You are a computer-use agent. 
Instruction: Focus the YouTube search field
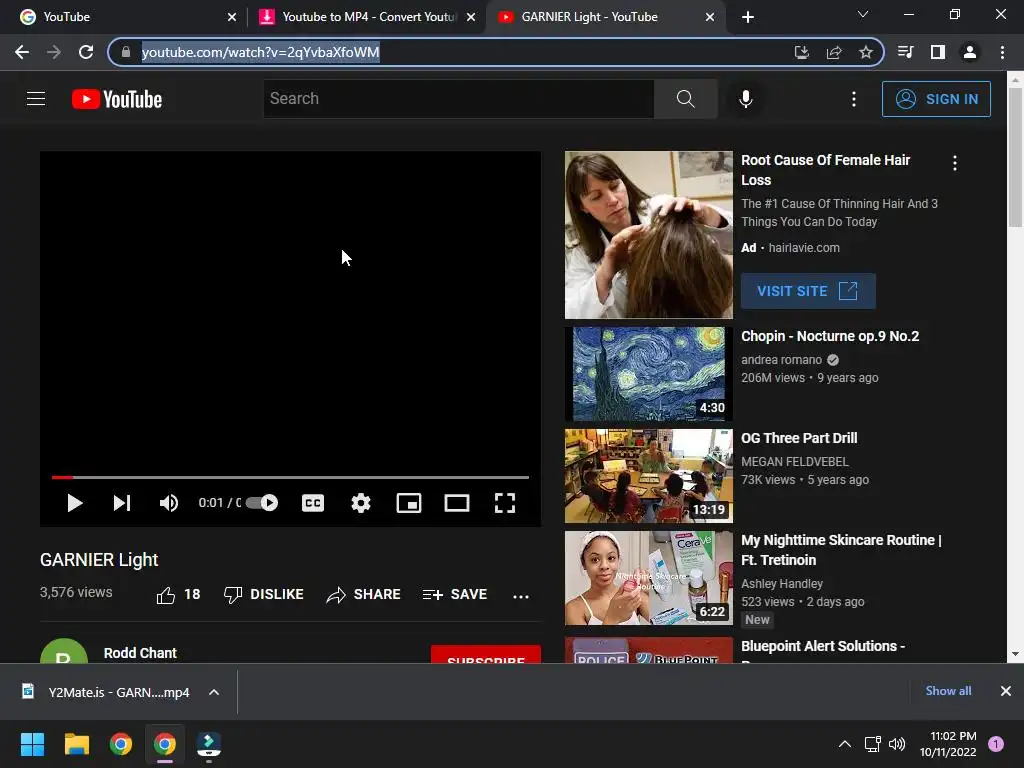coord(458,99)
